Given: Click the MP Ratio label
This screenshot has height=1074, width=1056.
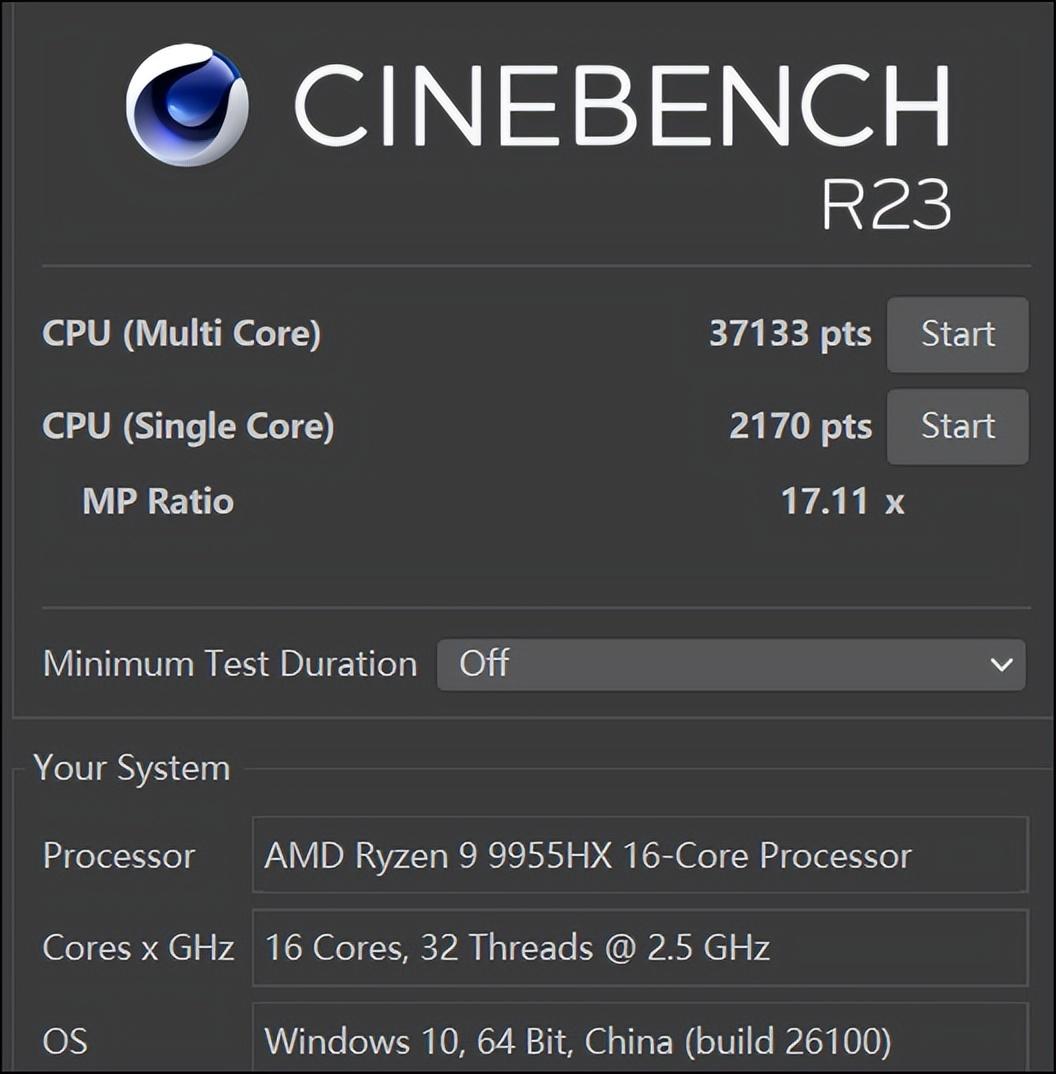Looking at the screenshot, I should (158, 501).
